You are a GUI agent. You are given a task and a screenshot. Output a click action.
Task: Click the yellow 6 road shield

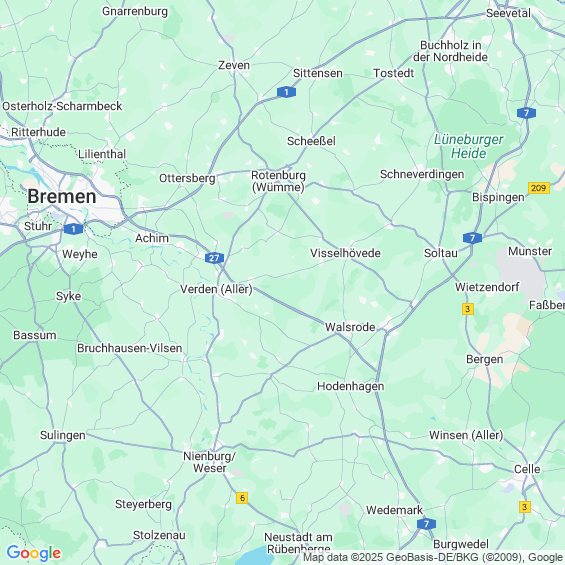(242, 498)
